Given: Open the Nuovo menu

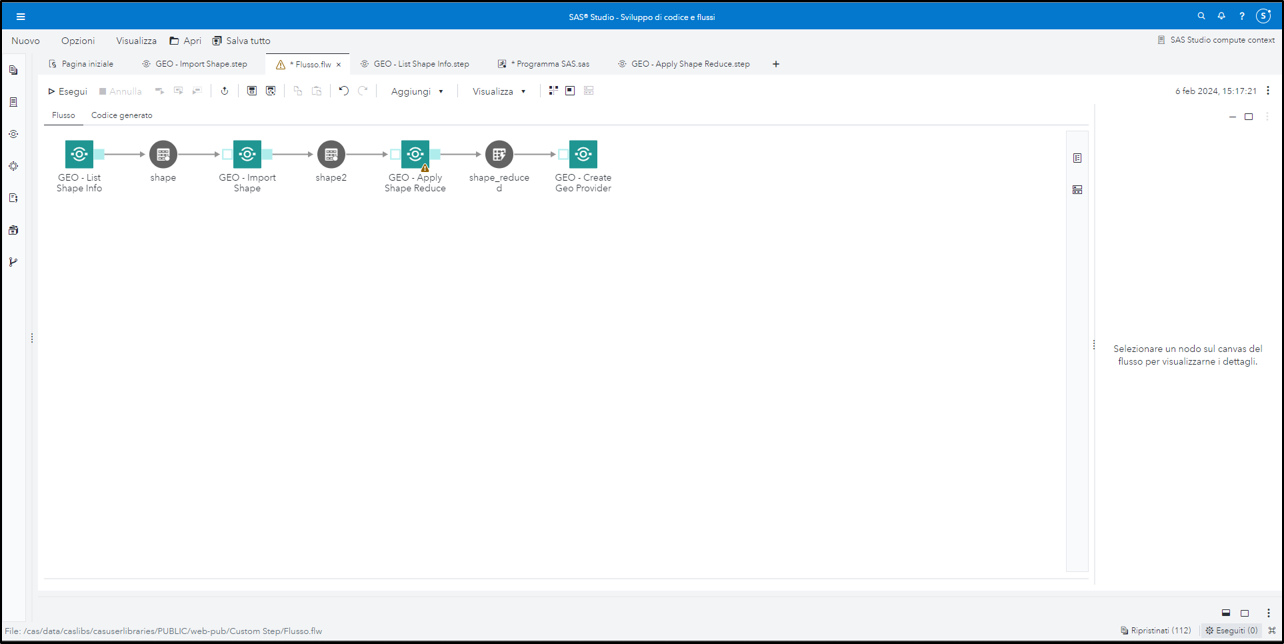Looking at the screenshot, I should 25,41.
